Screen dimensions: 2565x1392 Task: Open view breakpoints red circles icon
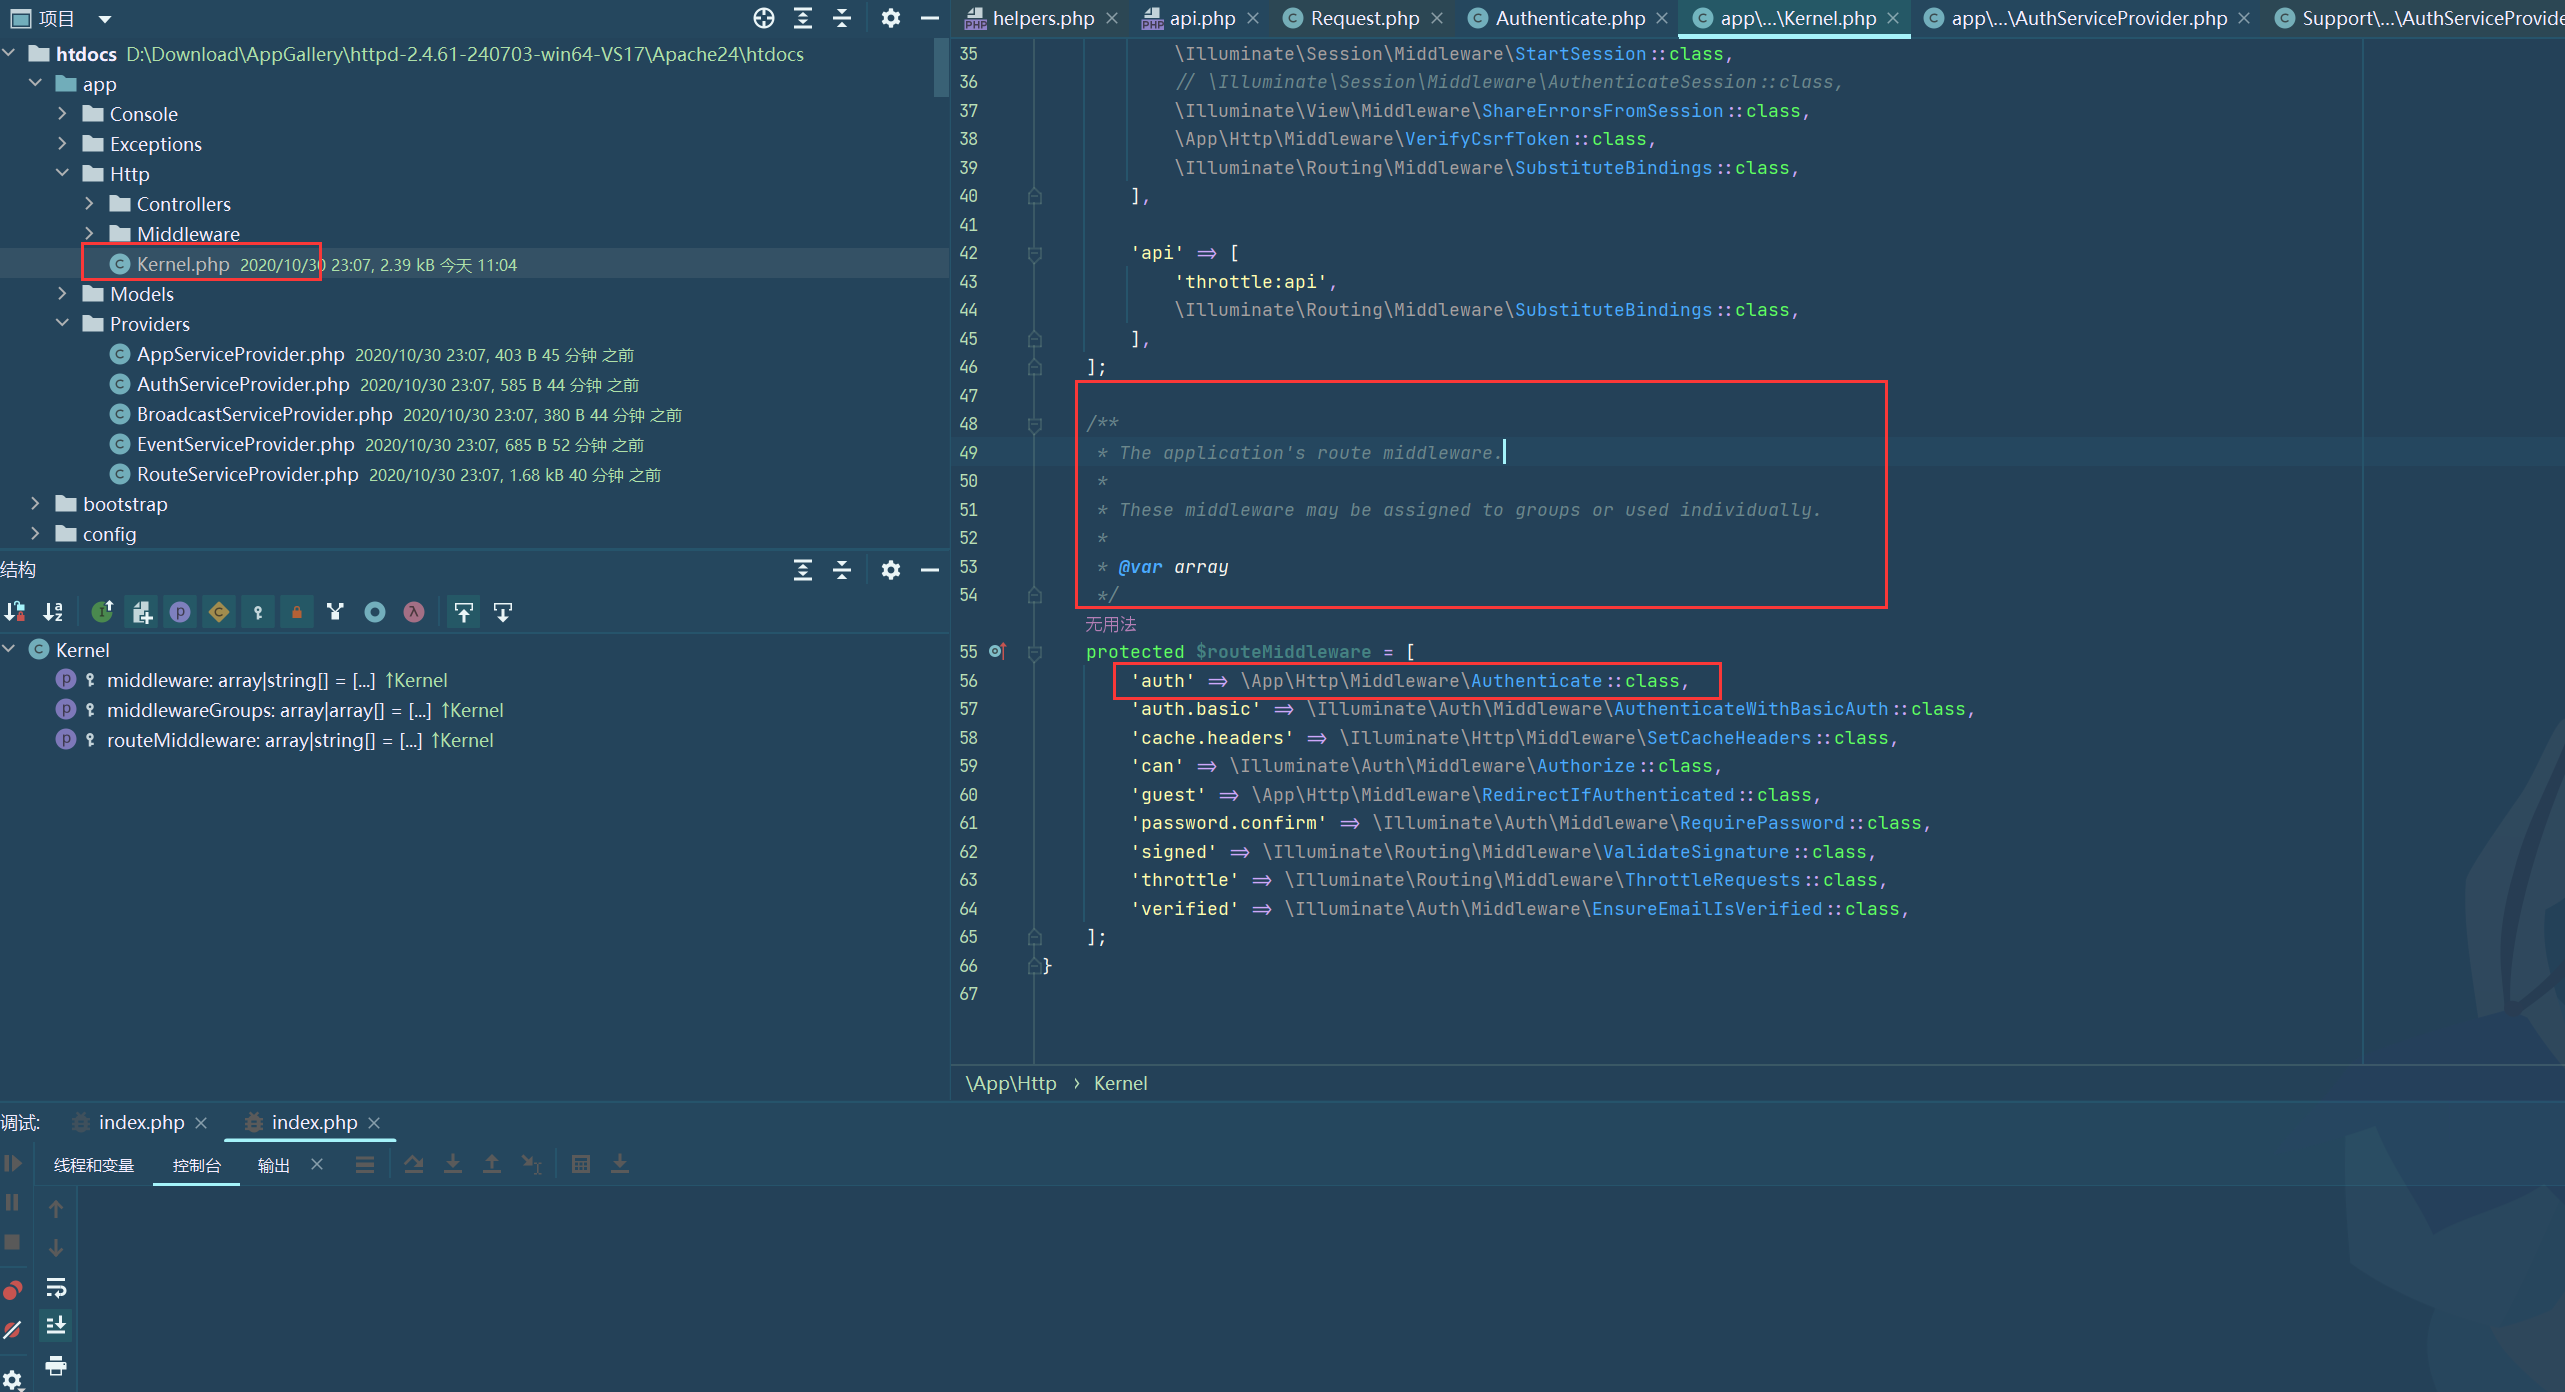13,1290
